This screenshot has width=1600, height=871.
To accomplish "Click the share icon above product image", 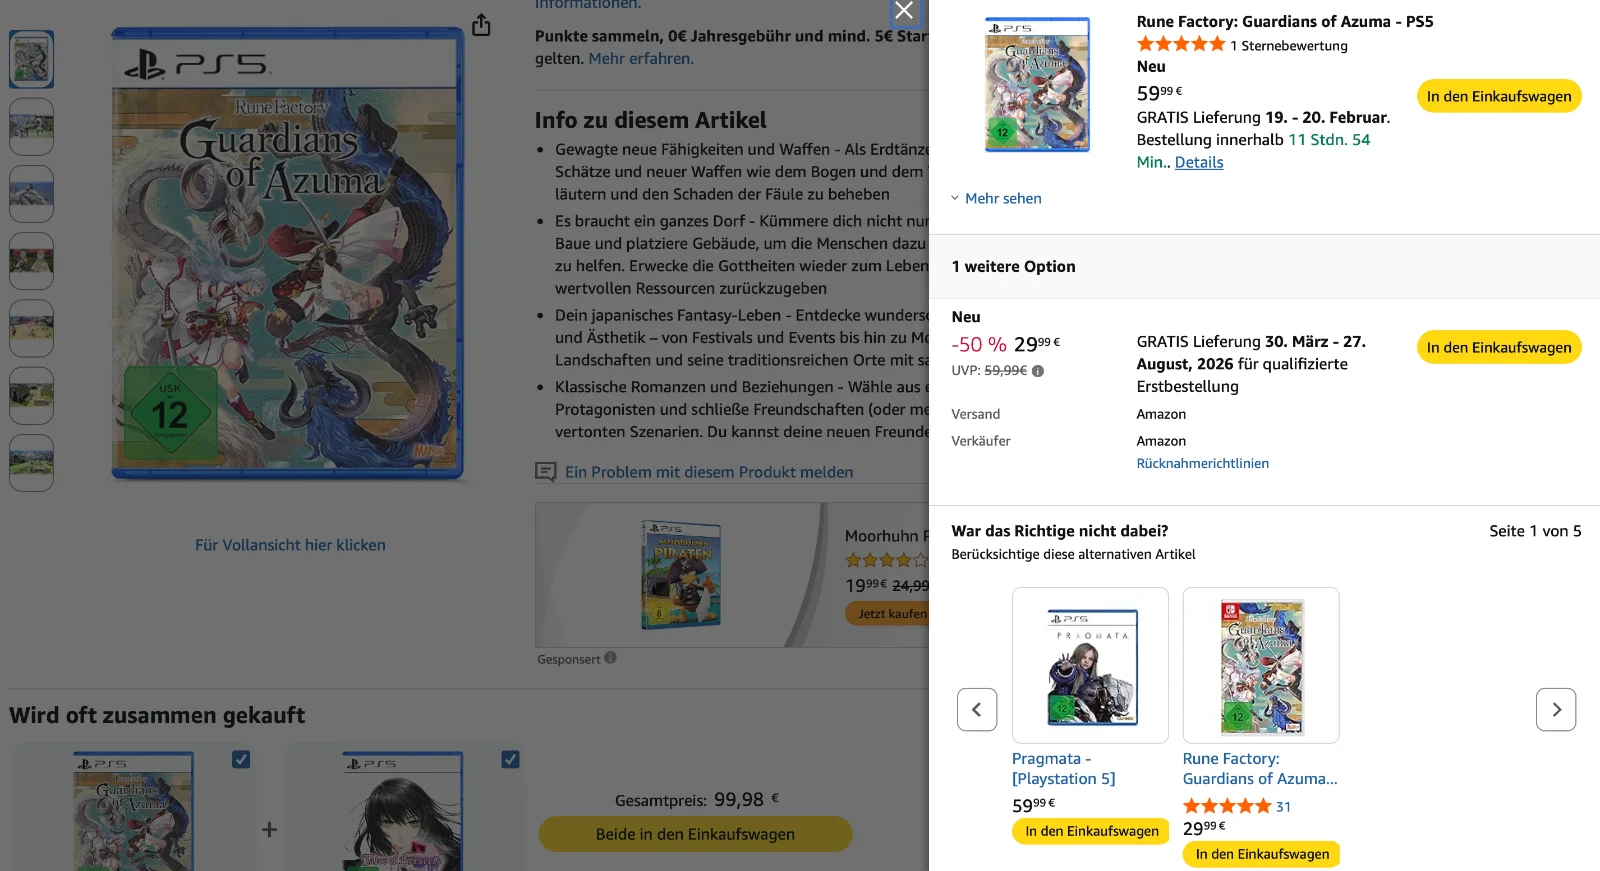I will [481, 25].
